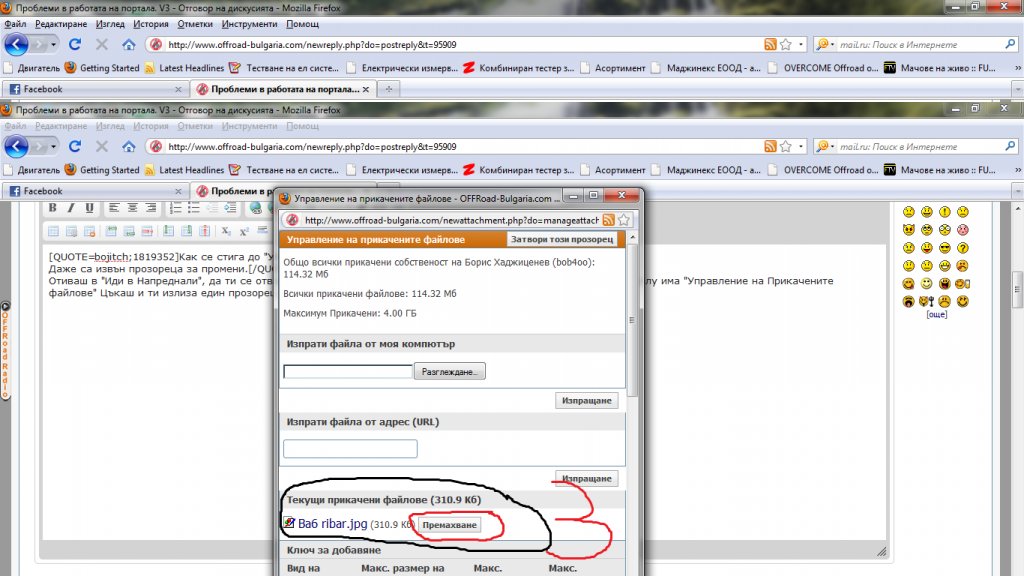1024x576 pixels.
Task: Click the Home icon in top navigation bar
Action: pyautogui.click(x=129, y=44)
